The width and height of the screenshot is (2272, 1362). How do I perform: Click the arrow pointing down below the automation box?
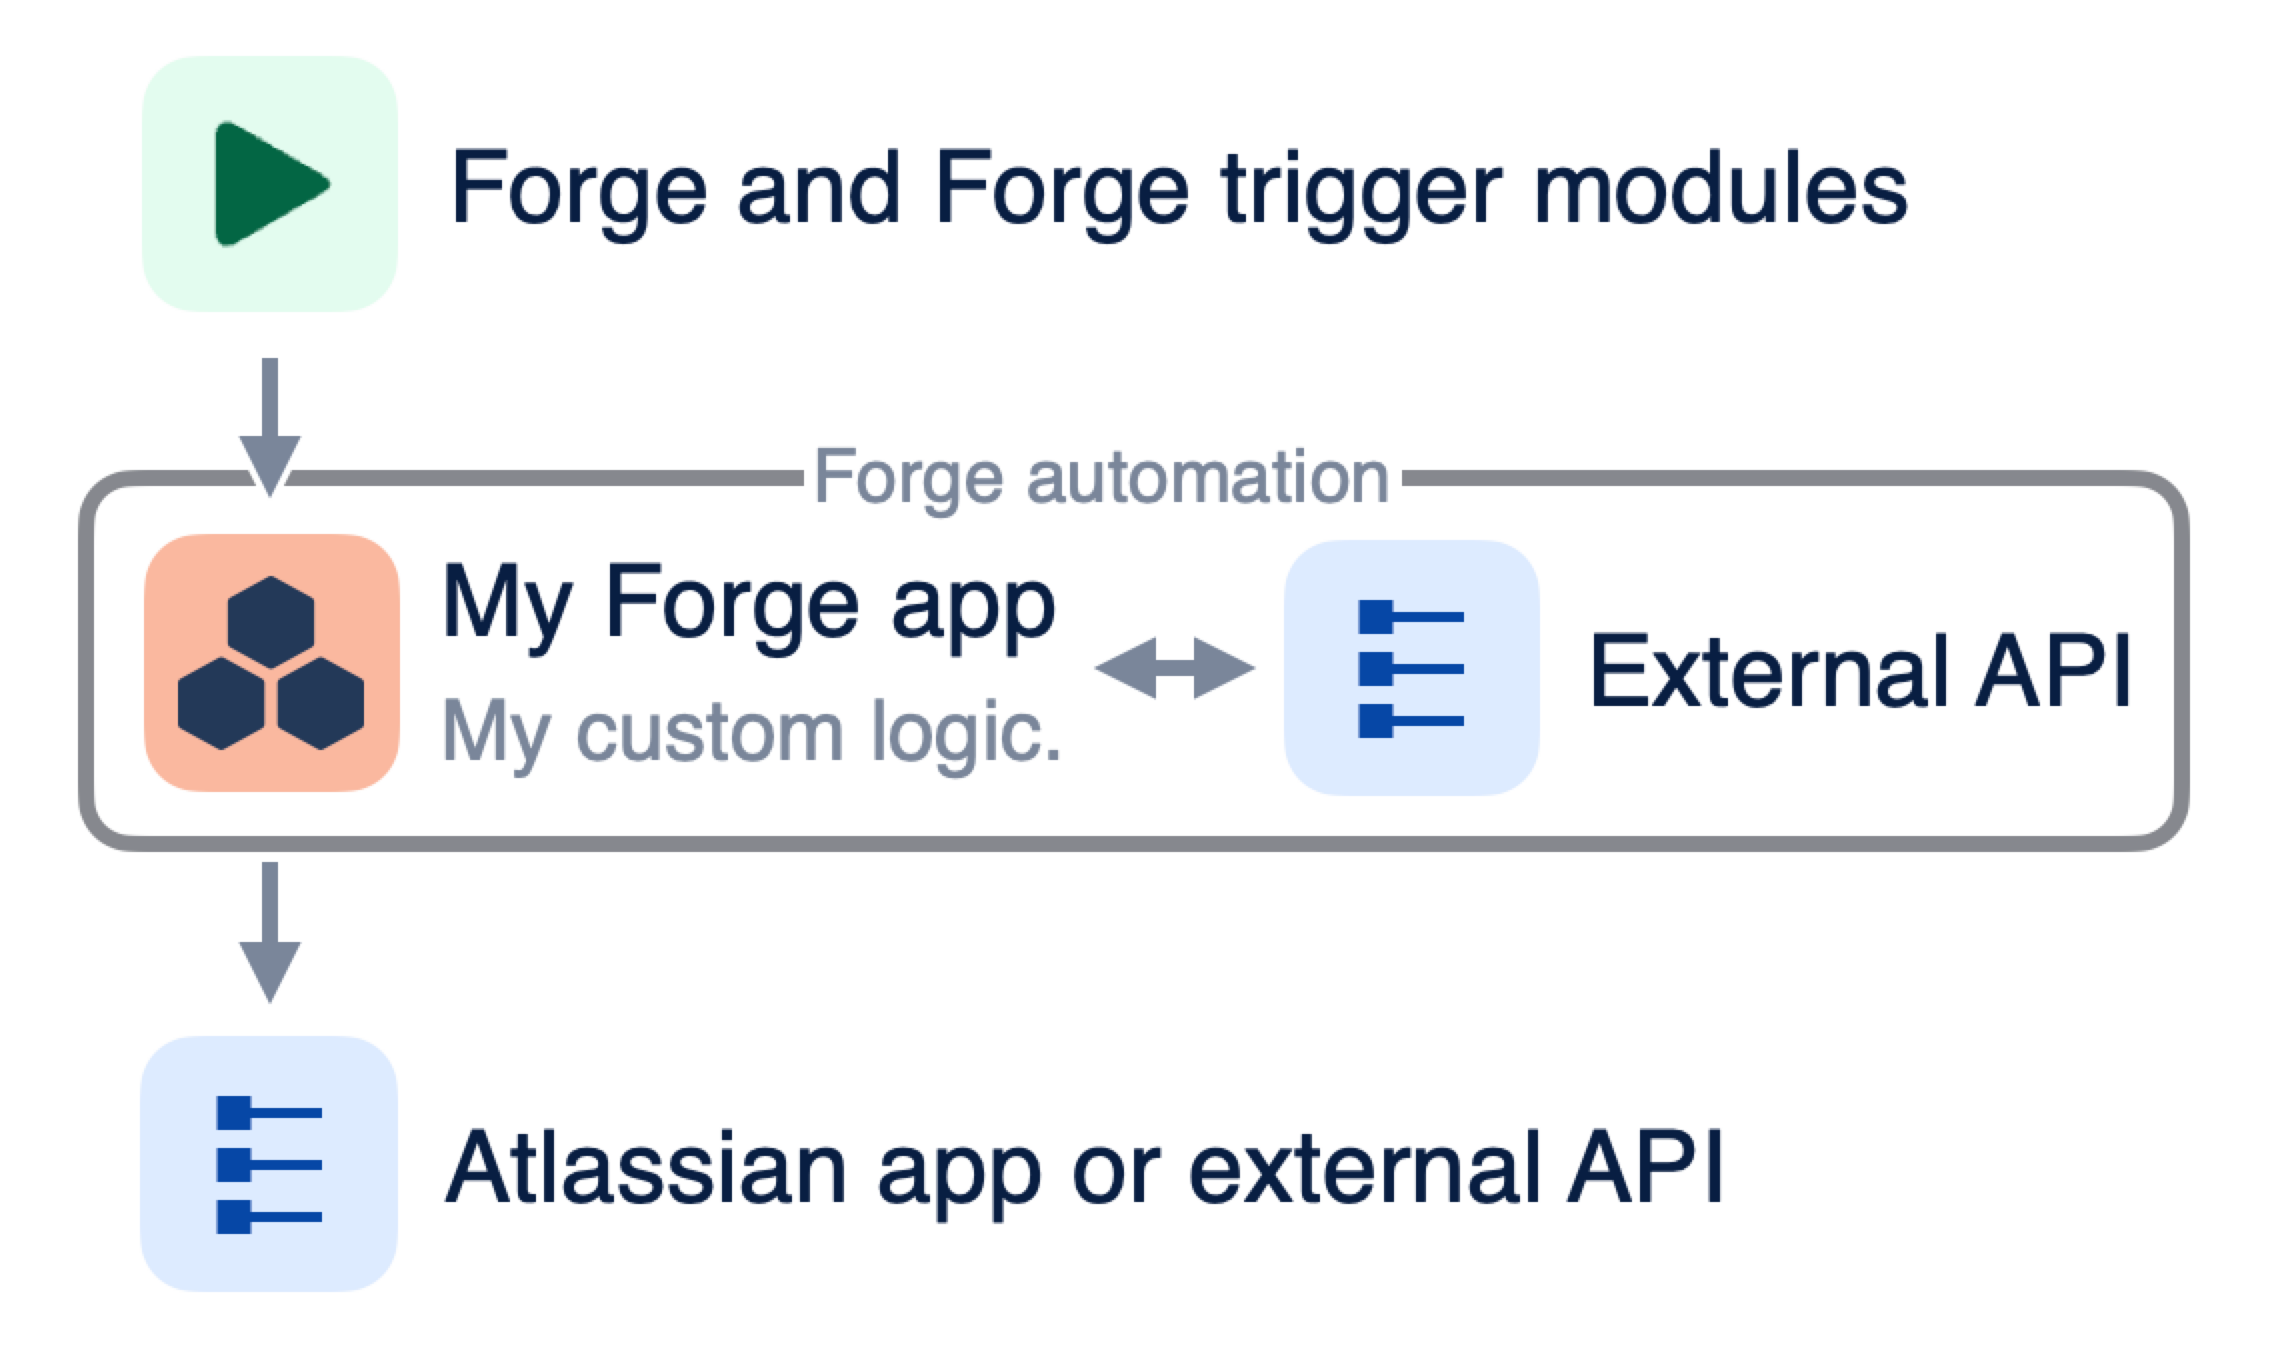269,932
